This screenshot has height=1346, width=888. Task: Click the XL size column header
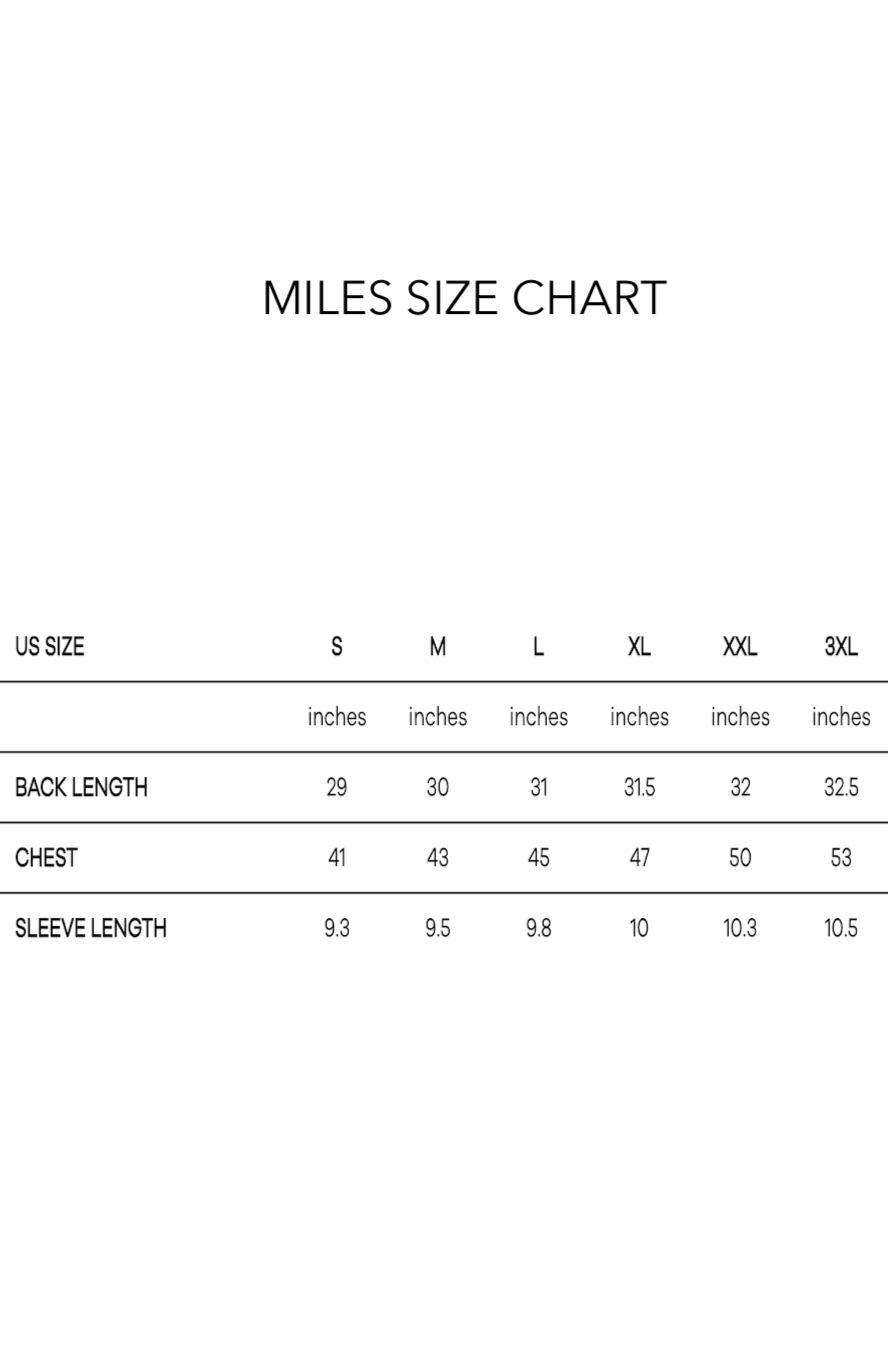639,646
